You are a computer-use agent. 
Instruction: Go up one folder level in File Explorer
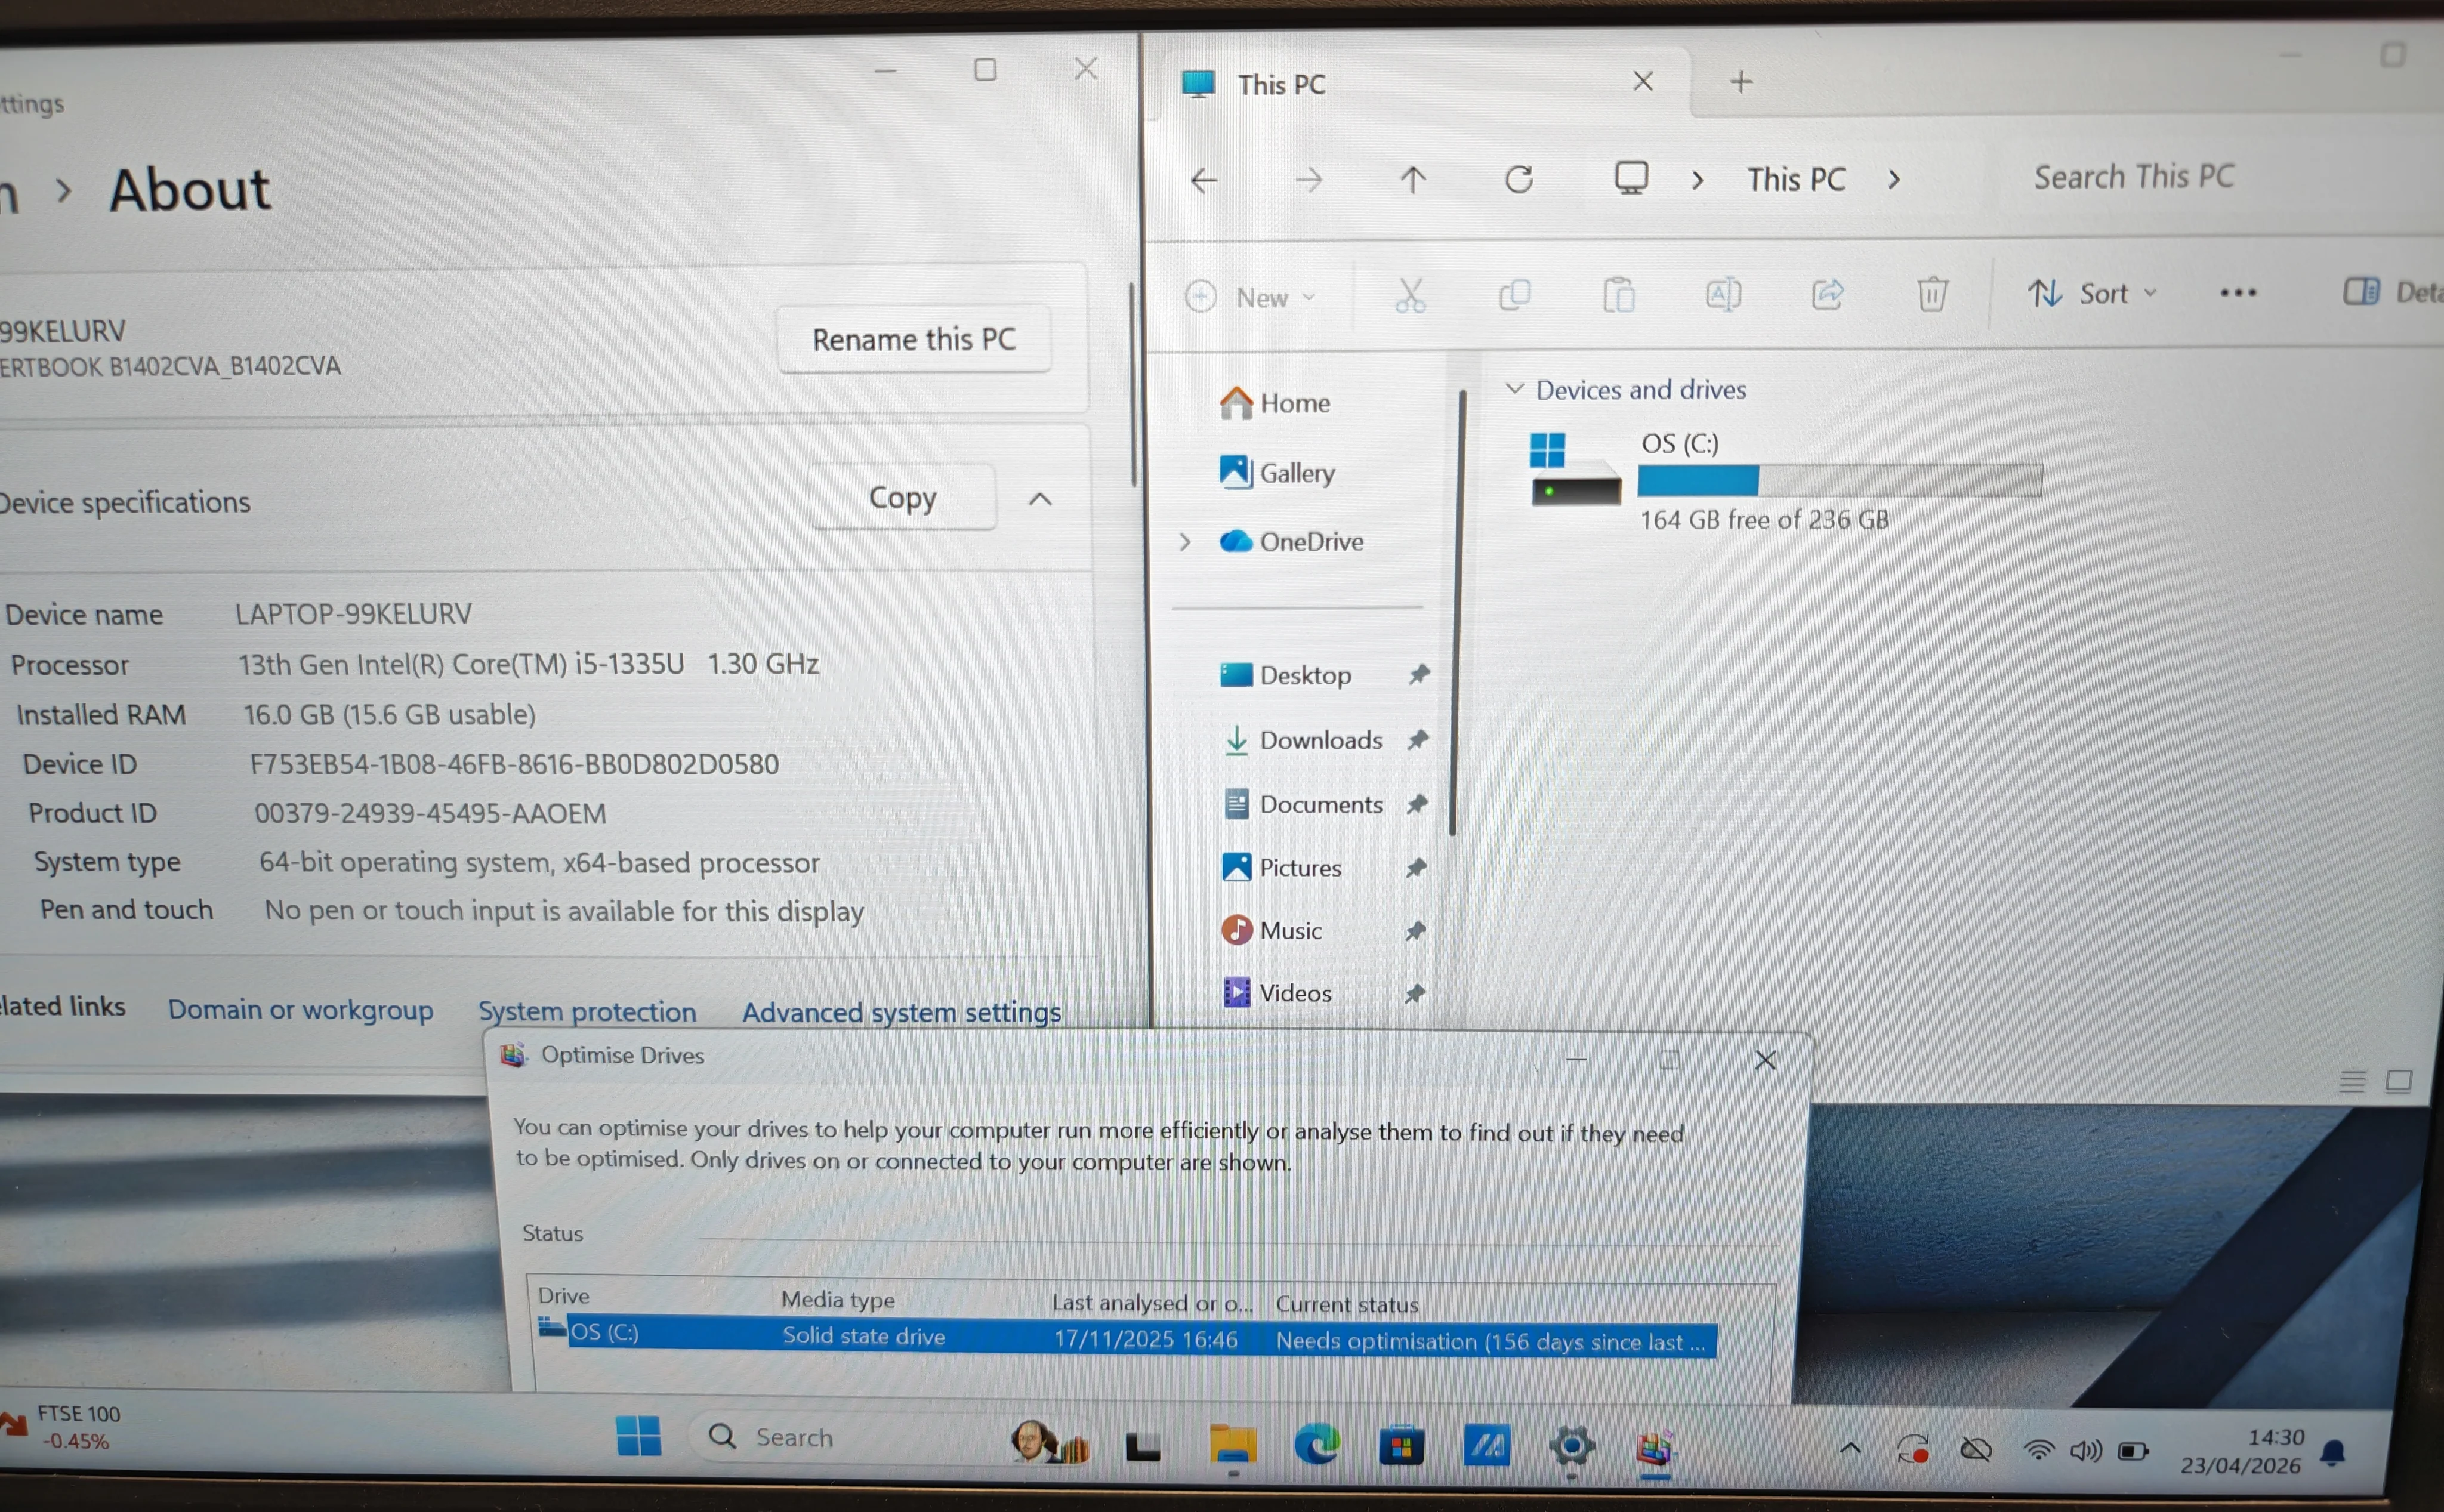1413,180
